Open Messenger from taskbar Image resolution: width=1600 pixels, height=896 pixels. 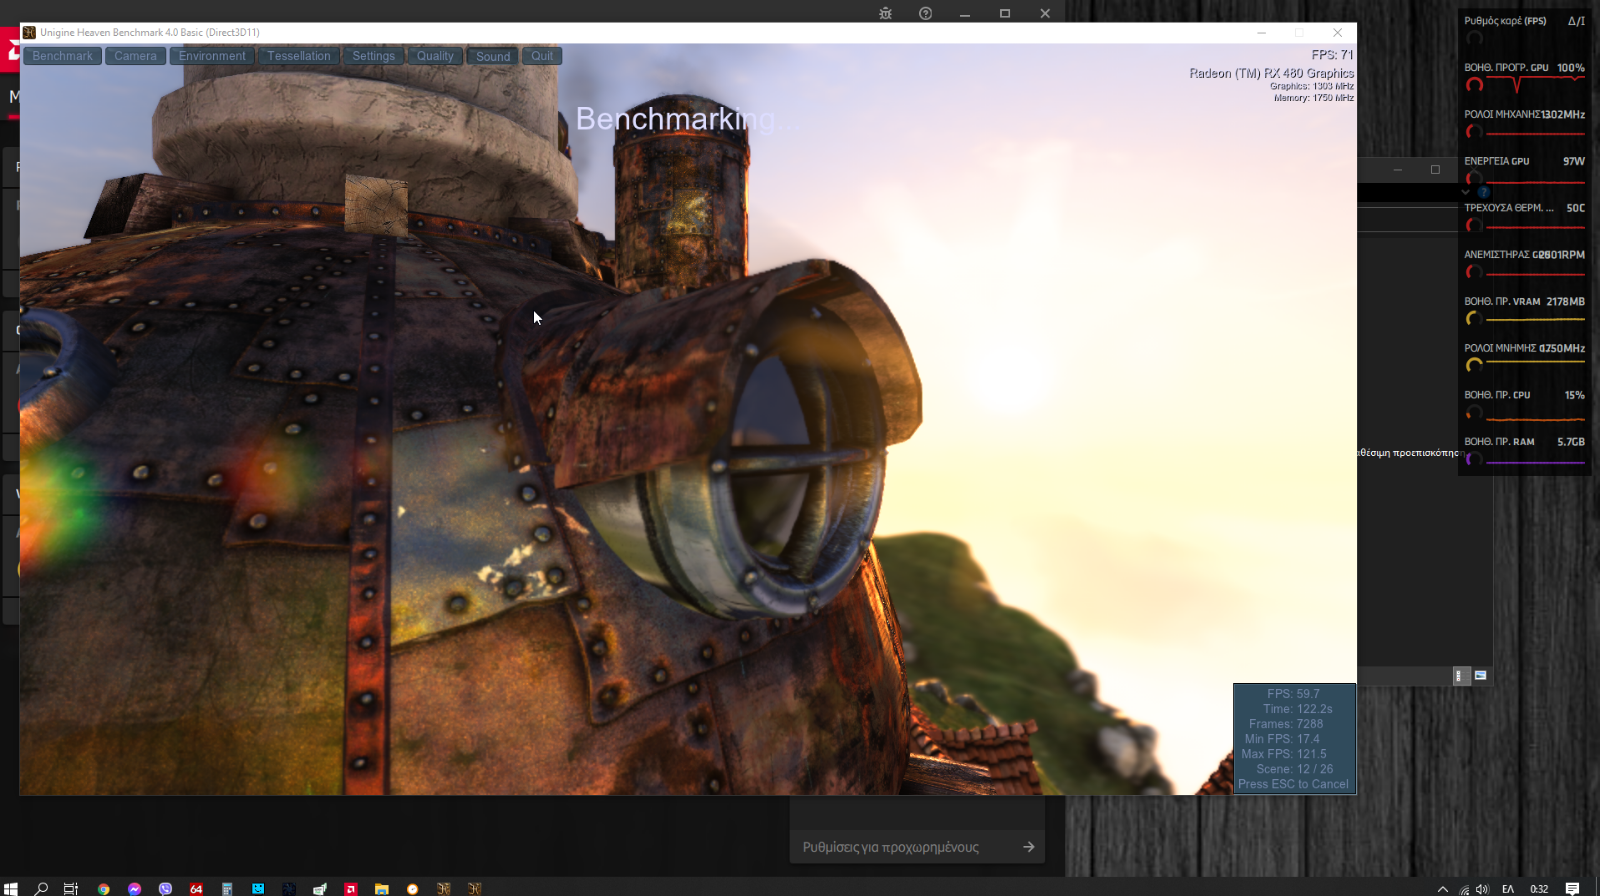pyautogui.click(x=134, y=888)
